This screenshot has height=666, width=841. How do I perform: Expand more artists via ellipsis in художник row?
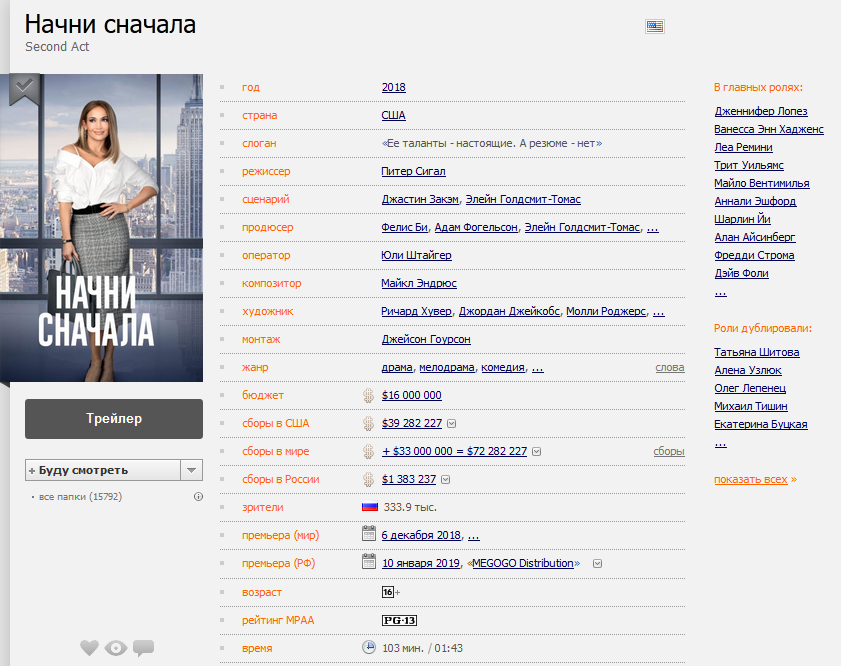click(659, 312)
